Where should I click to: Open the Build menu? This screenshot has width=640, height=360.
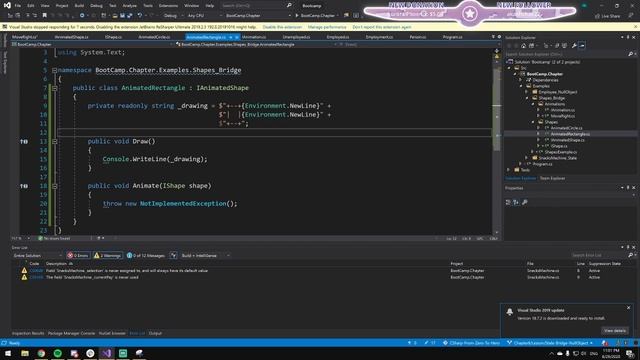79,6
